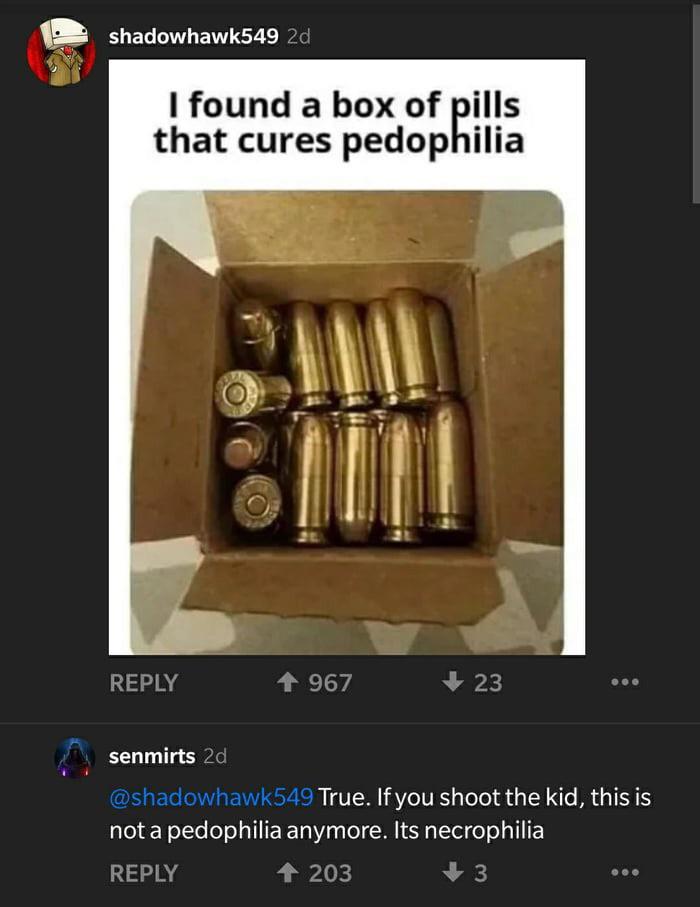Viewport: 700px width, 907px height.
Task: Open shadowhawk549's avatar profile picture
Action: 61,52
